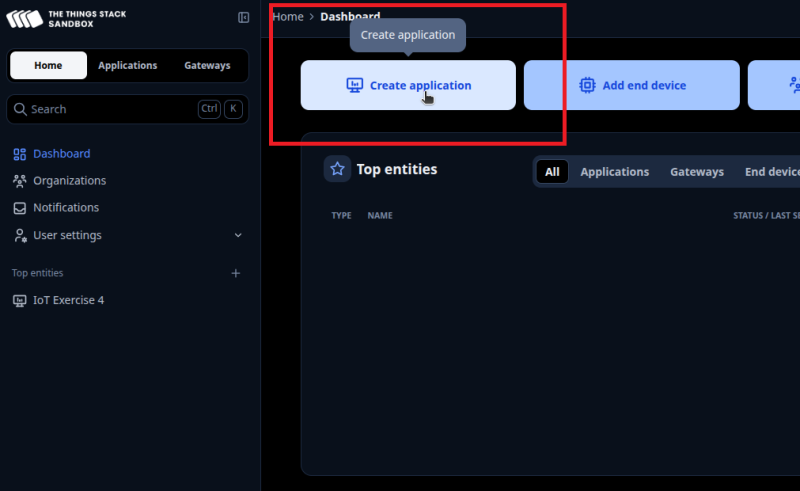Filter top entities by Gateways

(x=697, y=172)
